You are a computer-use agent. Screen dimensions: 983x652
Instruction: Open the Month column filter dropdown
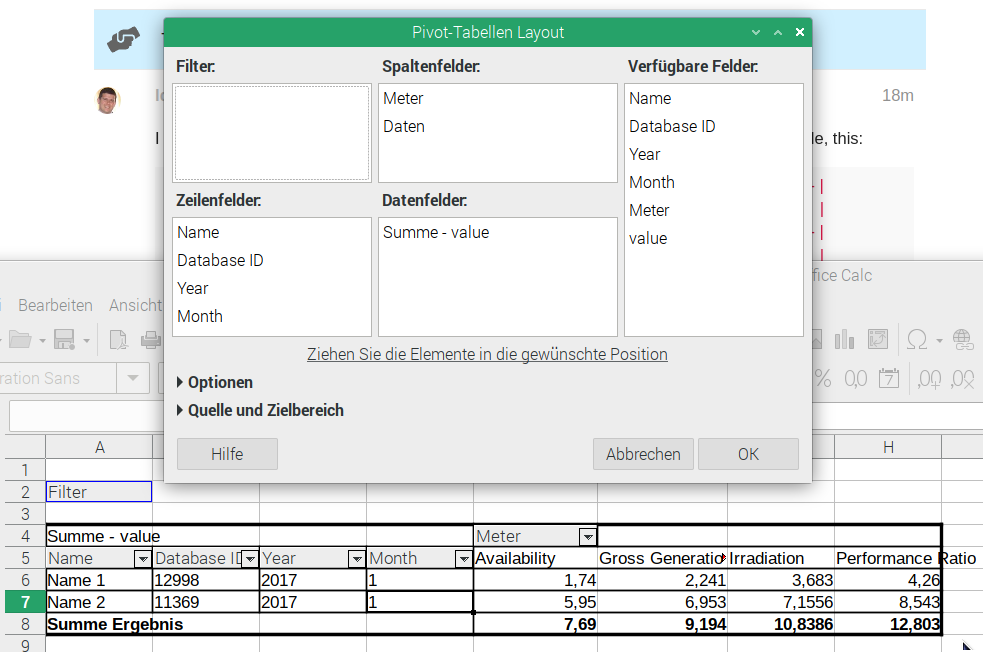464,559
